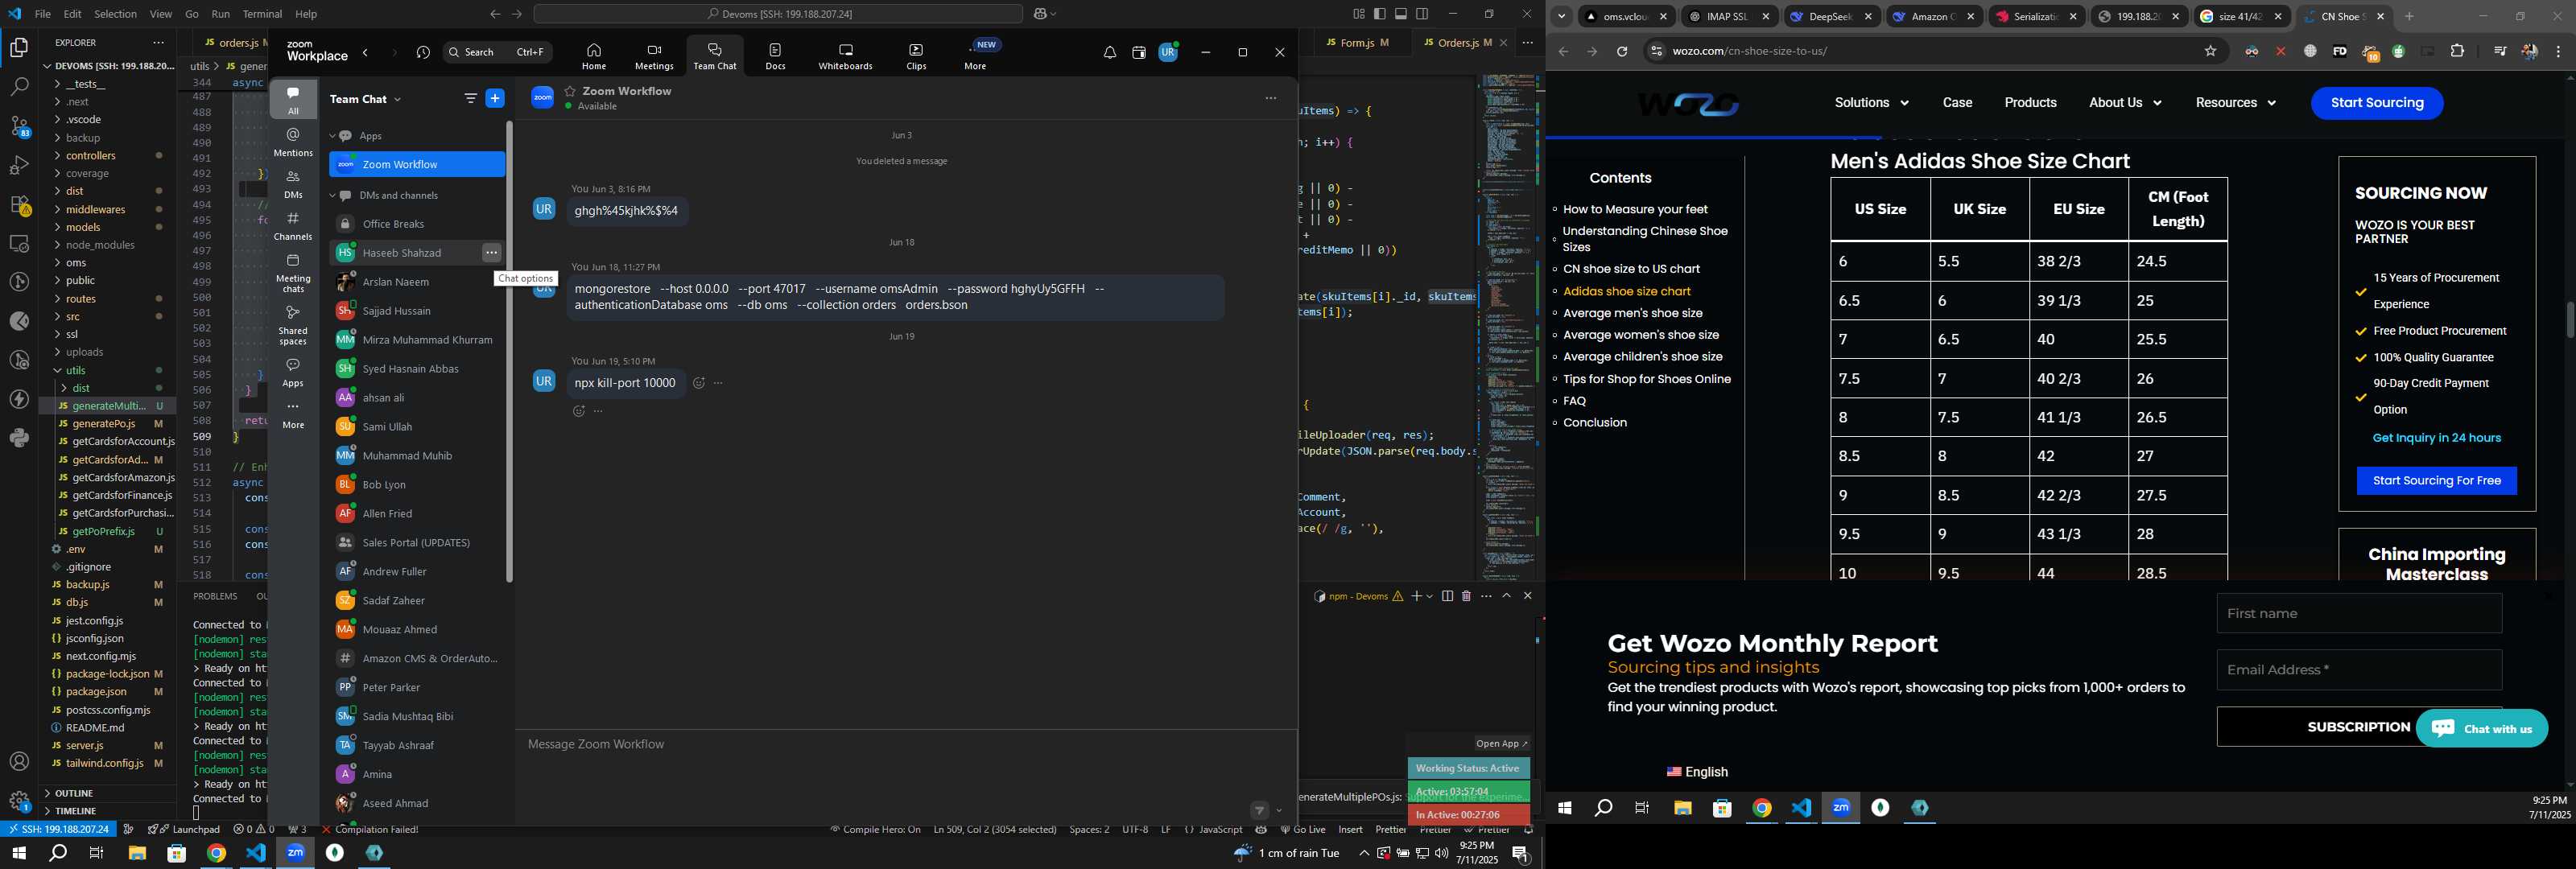Image resolution: width=2576 pixels, height=869 pixels.
Task: Open Extensions view in VS Code activity bar
Action: [x=19, y=205]
